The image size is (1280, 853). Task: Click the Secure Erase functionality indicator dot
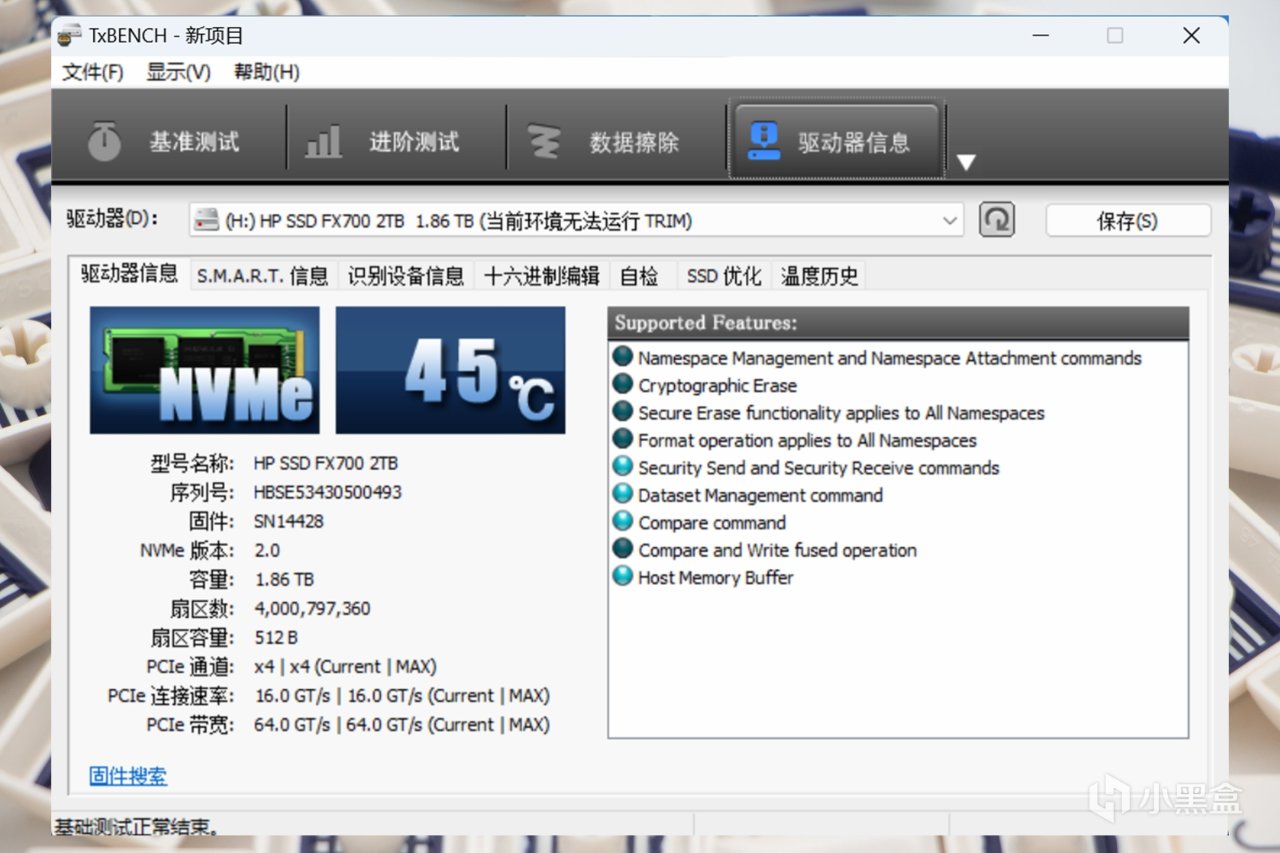[x=622, y=412]
